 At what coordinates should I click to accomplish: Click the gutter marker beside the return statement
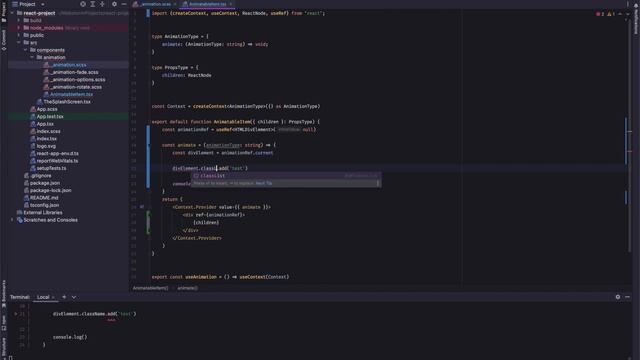tap(142, 207)
